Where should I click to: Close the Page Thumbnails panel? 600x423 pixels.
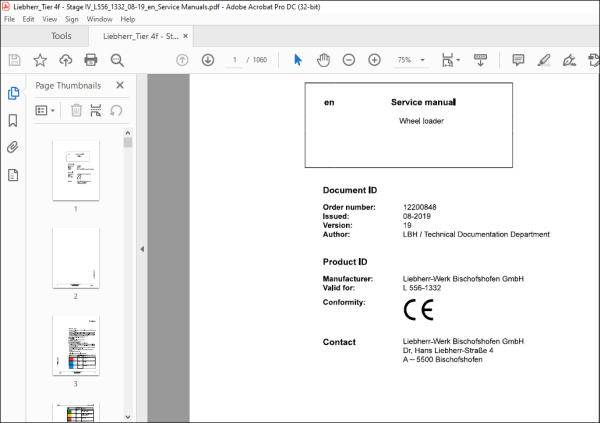pos(120,85)
